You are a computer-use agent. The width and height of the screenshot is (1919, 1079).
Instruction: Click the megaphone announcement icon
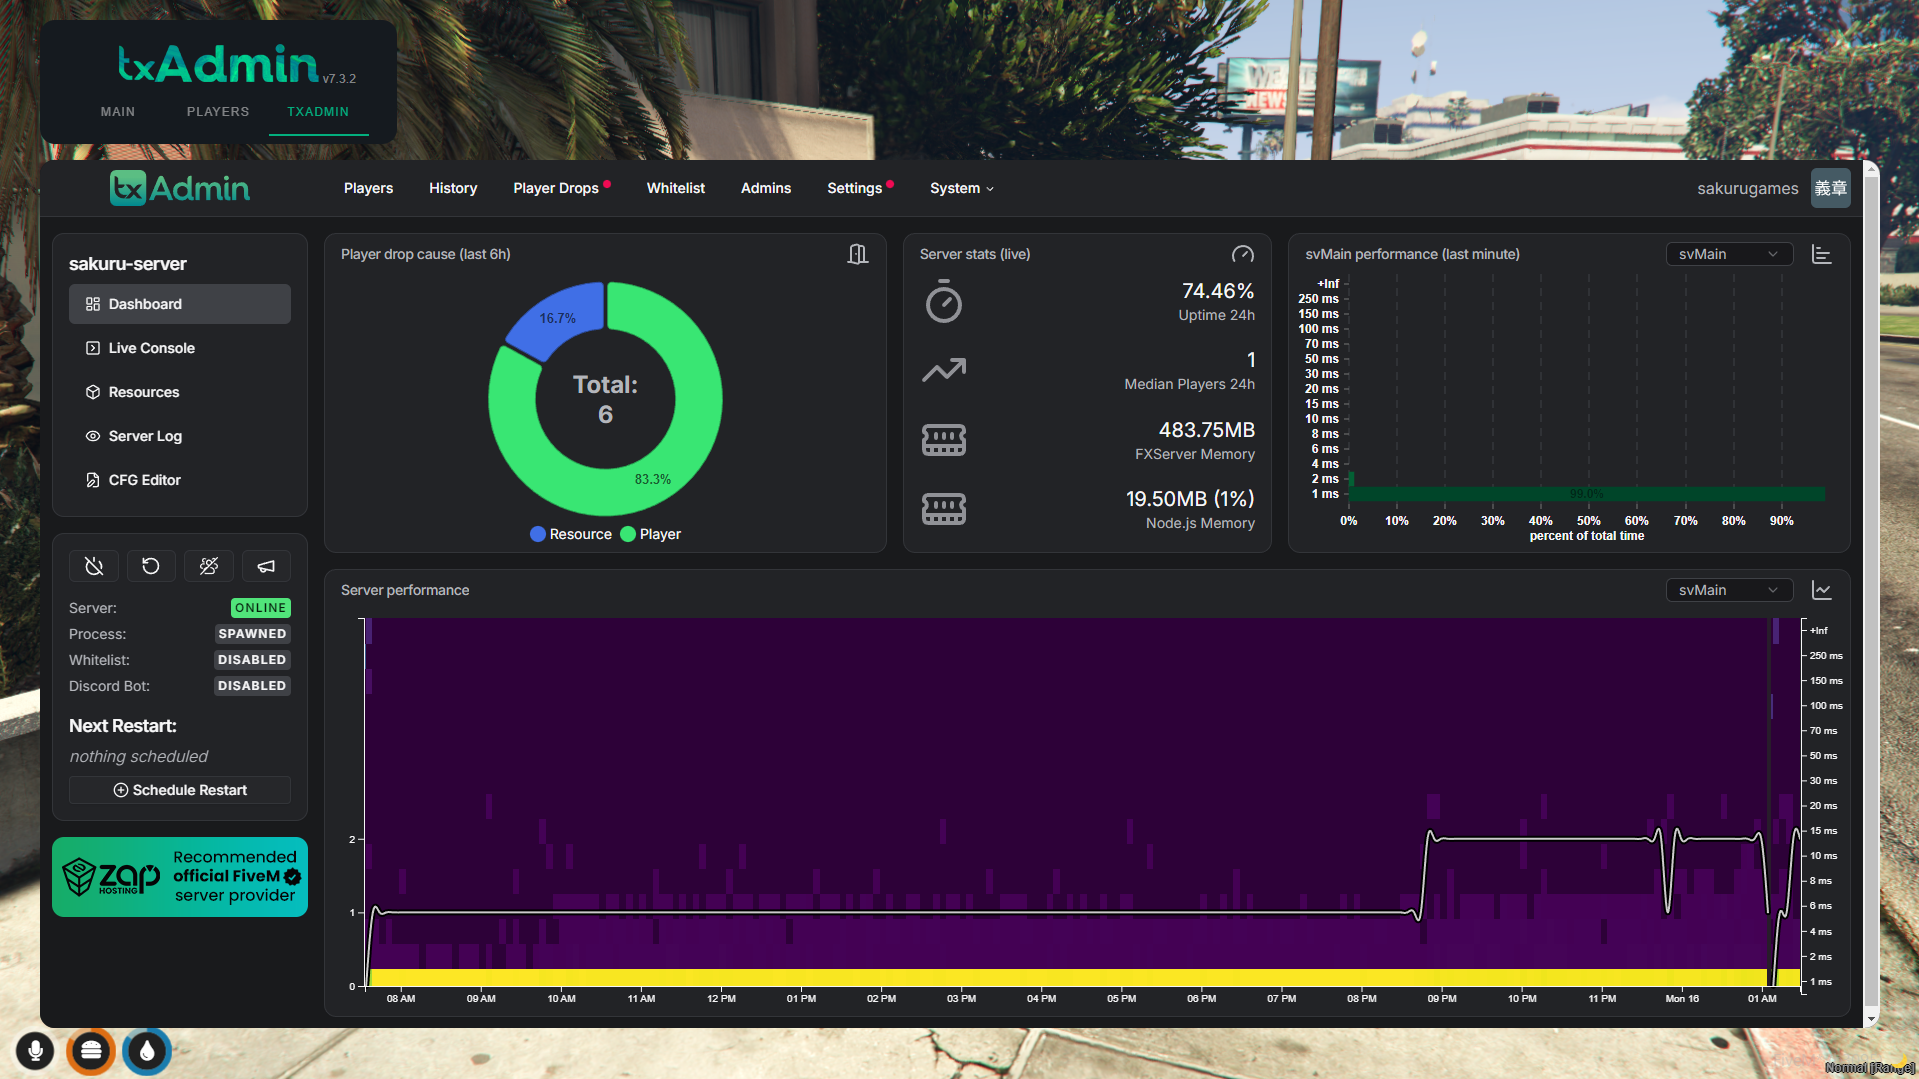(266, 566)
